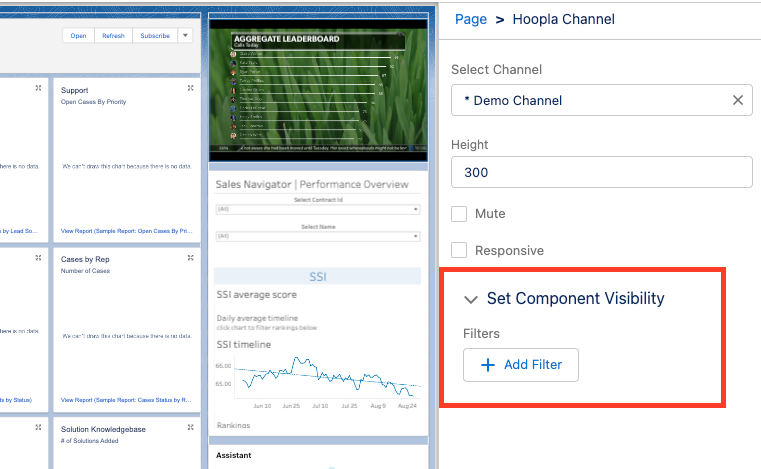Click the Subscribe button
The height and width of the screenshot is (469, 761).
click(x=155, y=35)
